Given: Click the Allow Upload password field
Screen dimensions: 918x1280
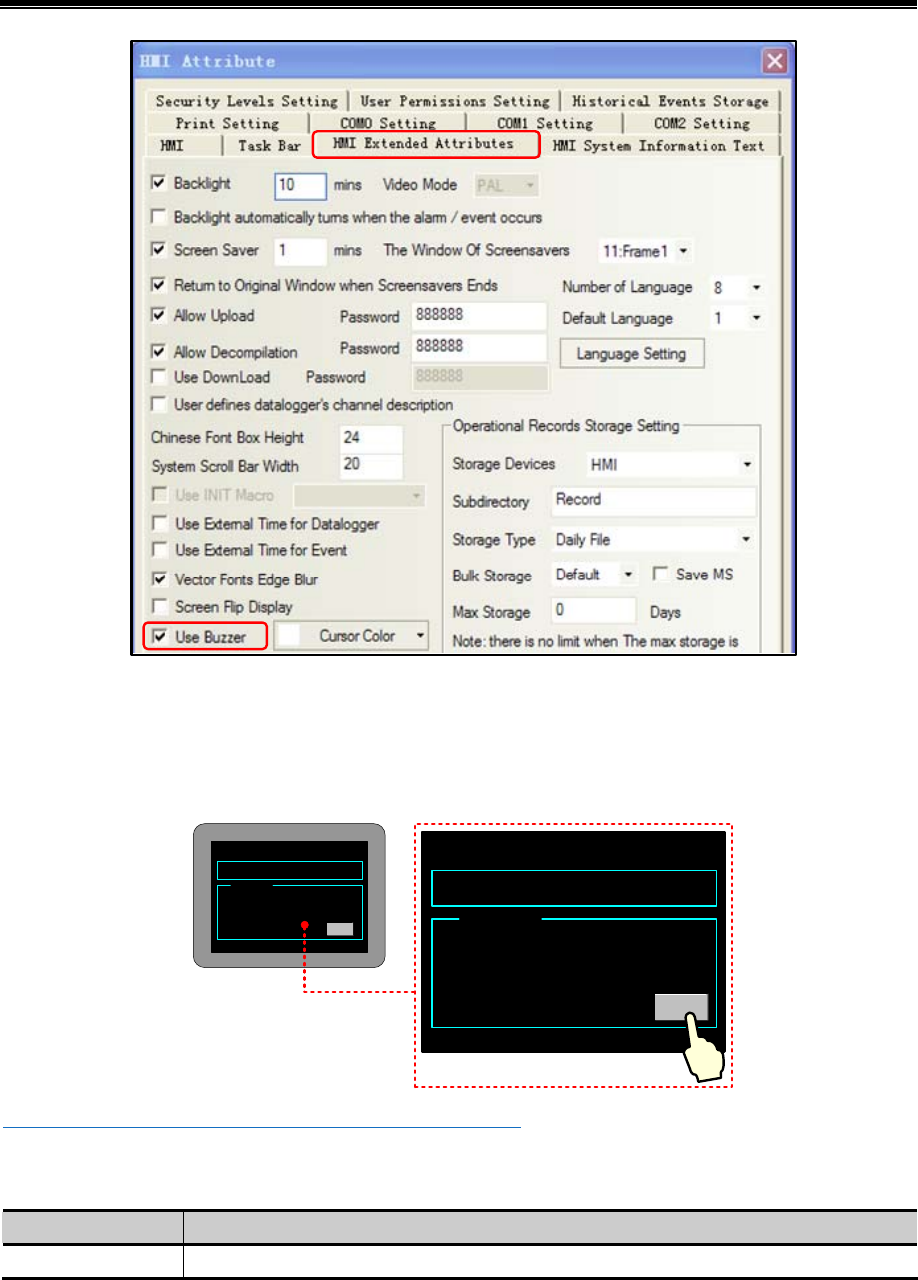Looking at the screenshot, I should 479,316.
